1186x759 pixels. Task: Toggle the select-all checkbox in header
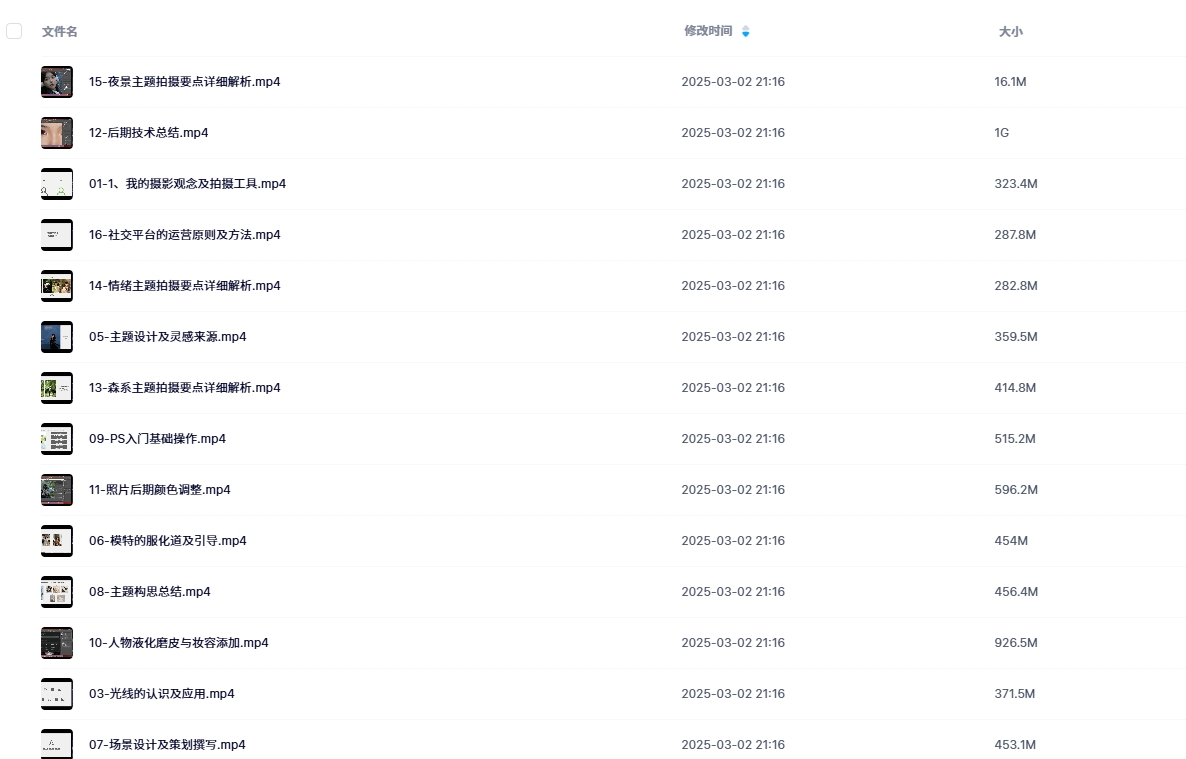pos(14,31)
